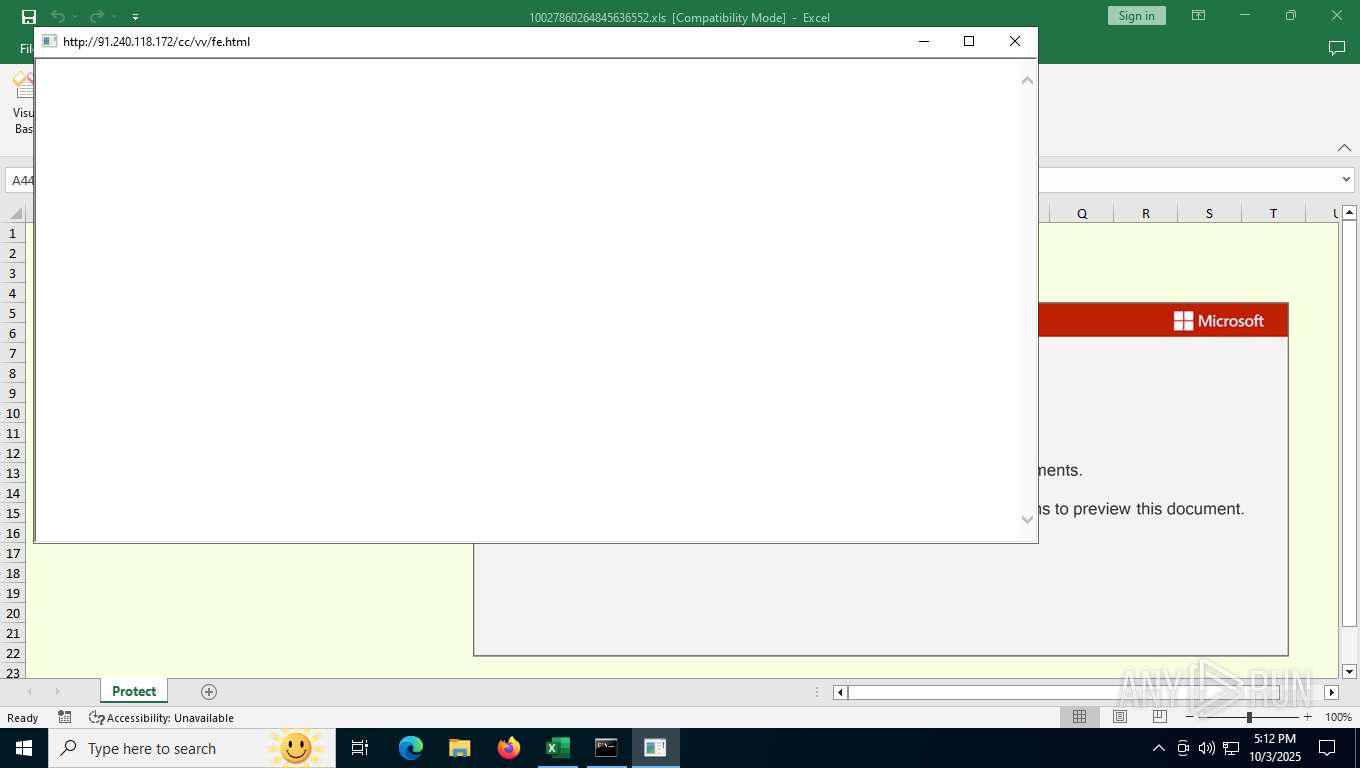Undo the last action in Excel
Screen dimensions: 1360x768
58,16
